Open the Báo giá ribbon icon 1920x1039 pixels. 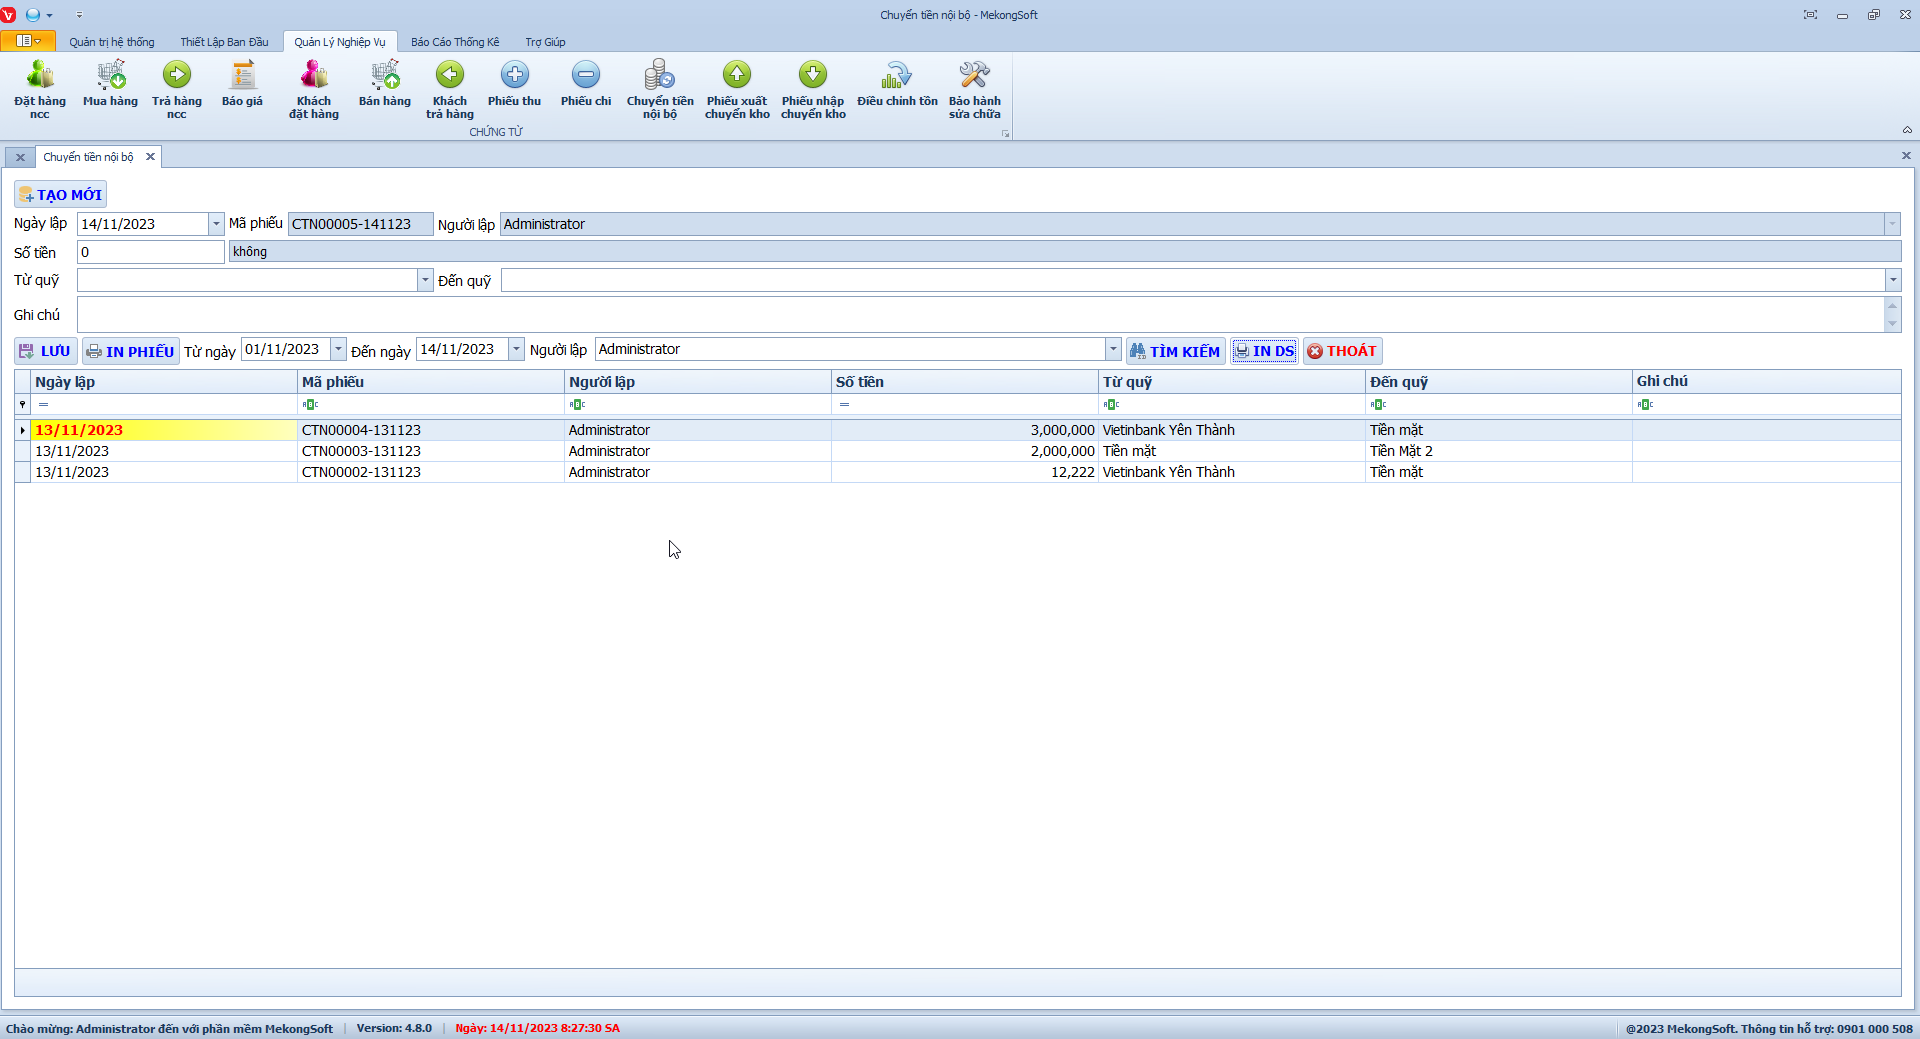[242, 84]
